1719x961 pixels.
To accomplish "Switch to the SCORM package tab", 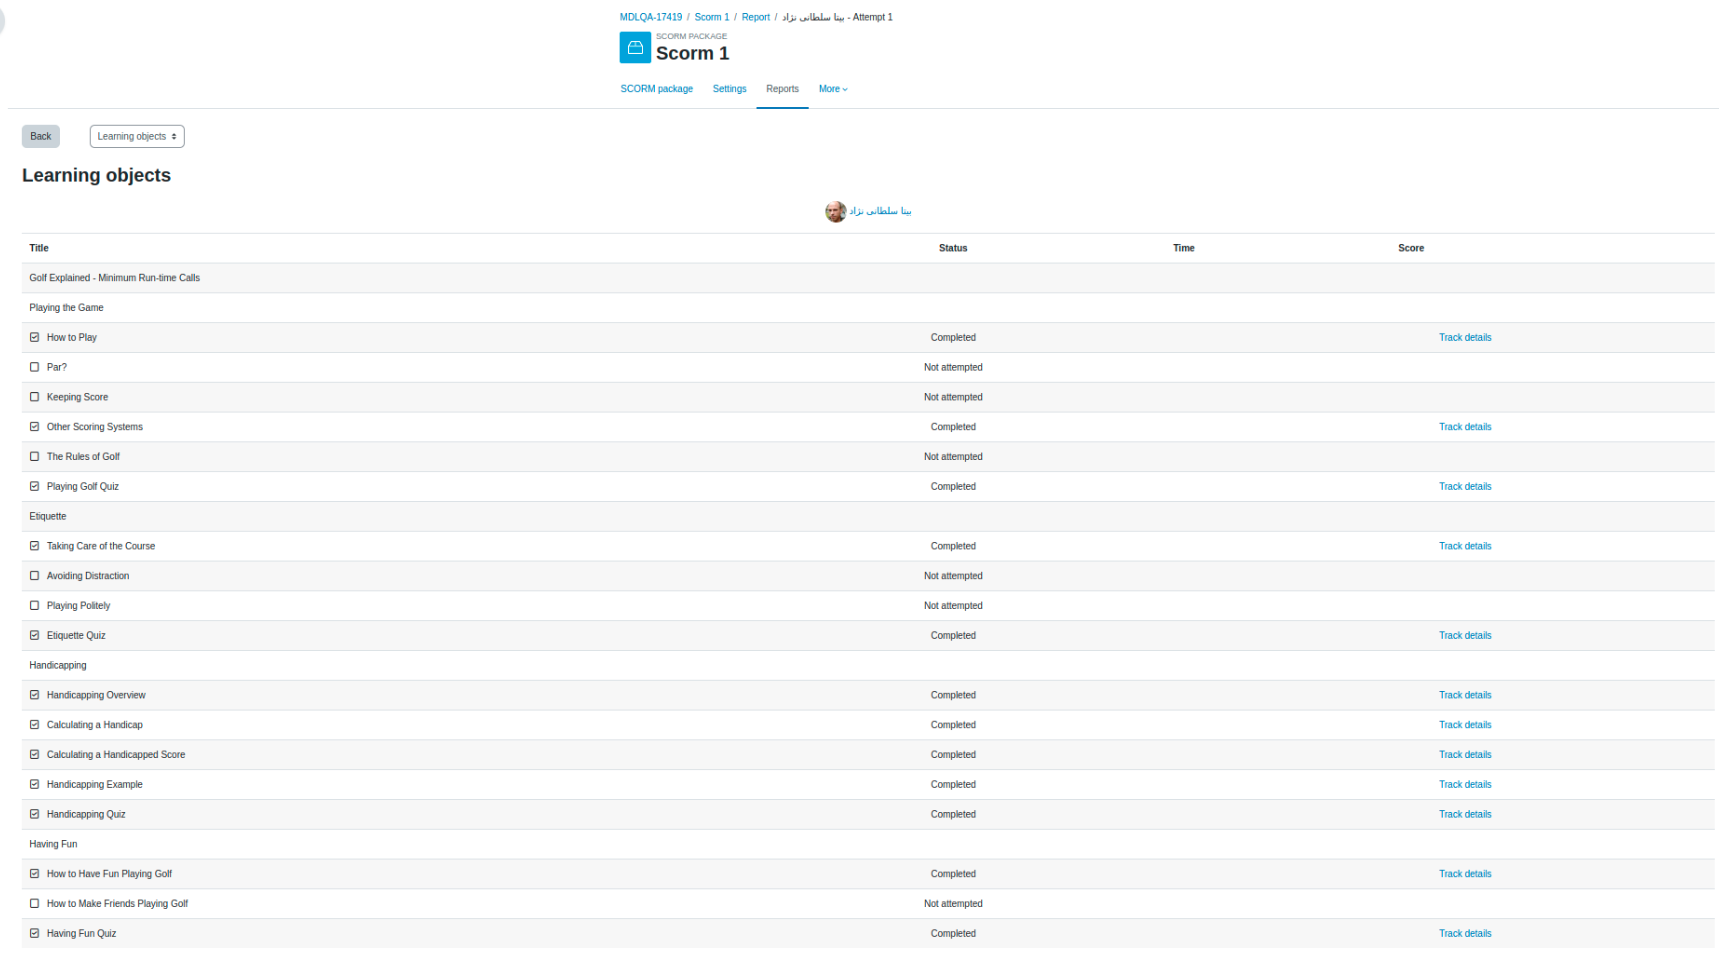I will click(x=656, y=89).
